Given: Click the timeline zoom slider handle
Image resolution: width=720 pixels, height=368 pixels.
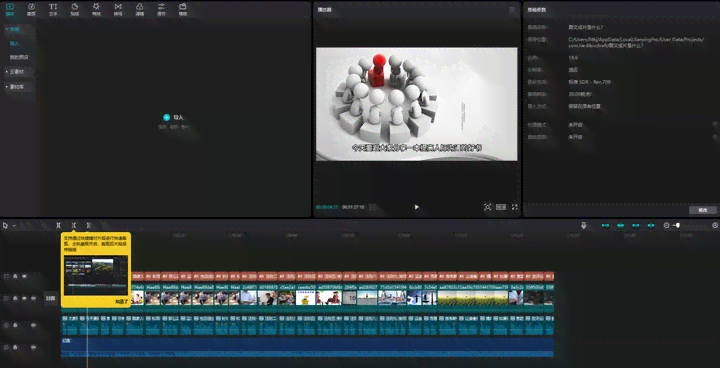Looking at the screenshot, I should (x=678, y=226).
